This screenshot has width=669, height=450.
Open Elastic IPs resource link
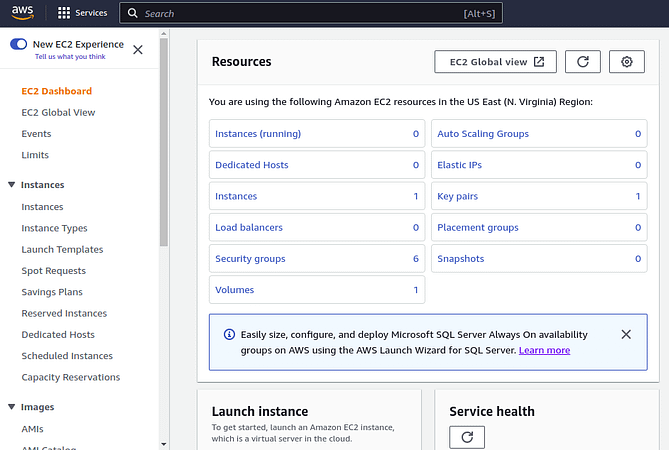459,165
